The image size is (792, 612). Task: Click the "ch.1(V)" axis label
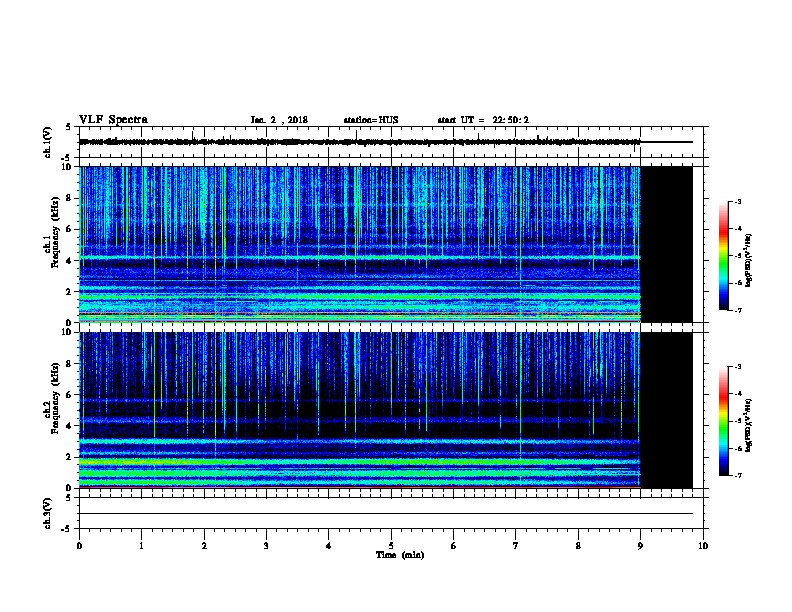click(x=47, y=142)
